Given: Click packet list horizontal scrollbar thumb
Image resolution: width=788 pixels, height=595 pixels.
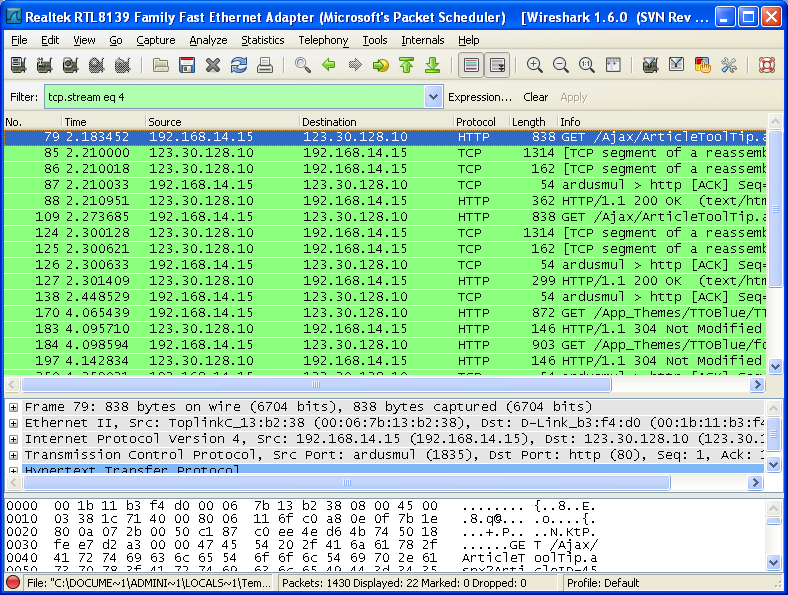Looking at the screenshot, I should pos(316,385).
